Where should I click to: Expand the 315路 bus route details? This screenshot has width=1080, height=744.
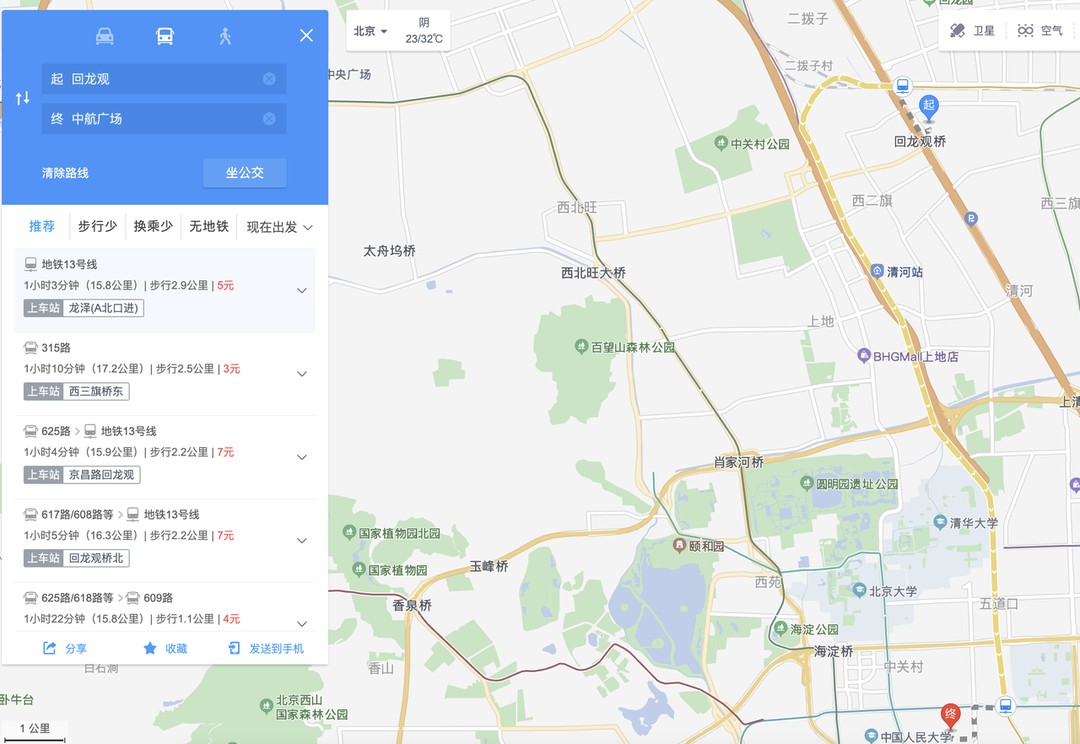click(302, 373)
